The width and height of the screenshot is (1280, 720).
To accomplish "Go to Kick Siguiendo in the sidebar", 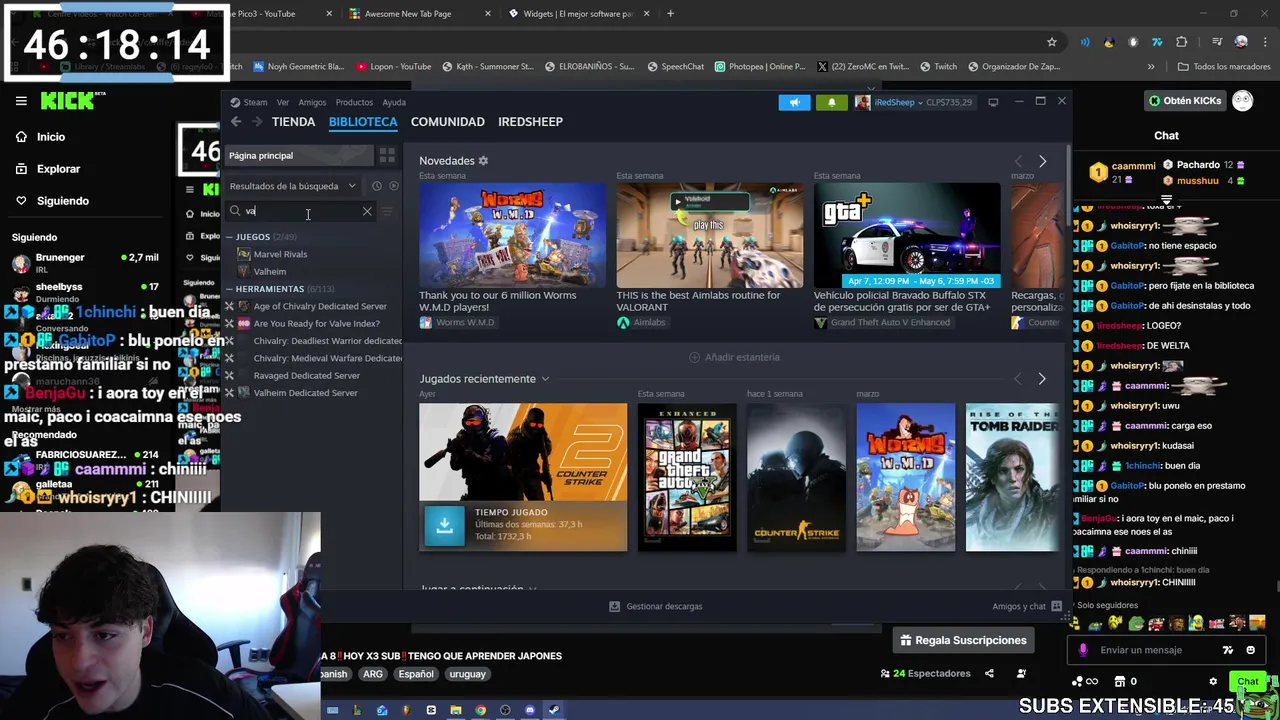I will click(62, 201).
